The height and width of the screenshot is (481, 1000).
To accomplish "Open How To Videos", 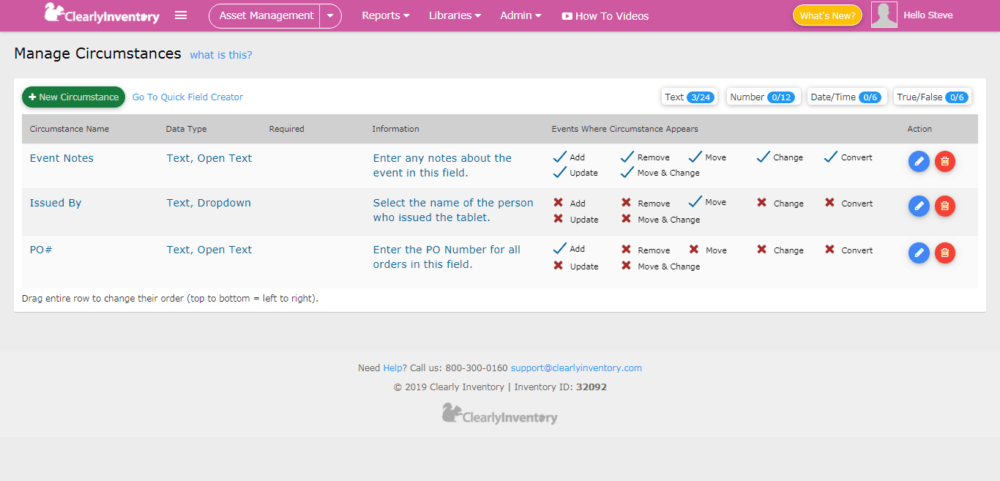I will tap(605, 16).
